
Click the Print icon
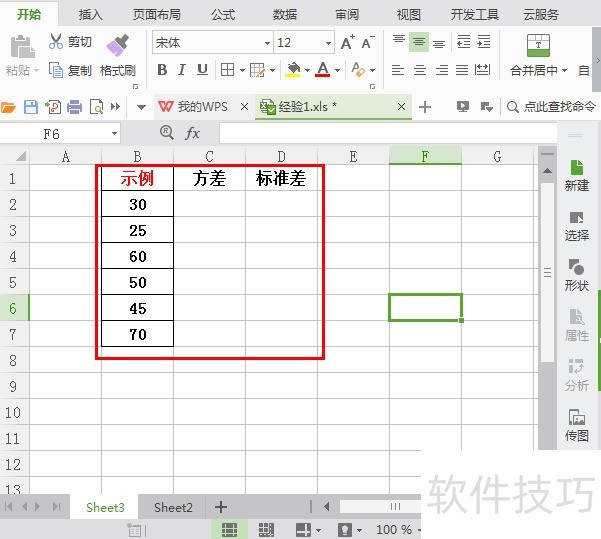[x=74, y=107]
